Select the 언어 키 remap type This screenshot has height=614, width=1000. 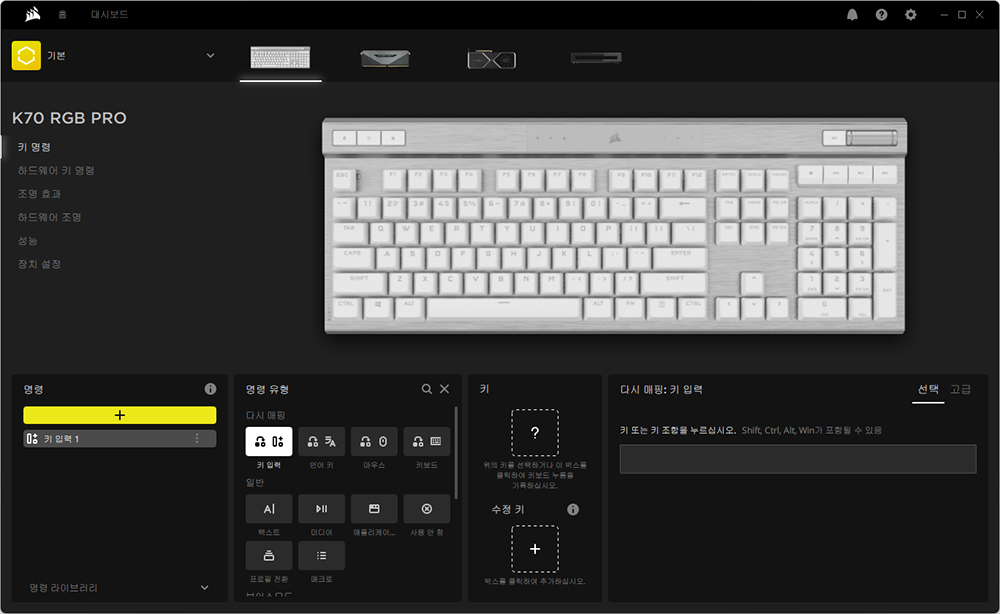pos(321,441)
